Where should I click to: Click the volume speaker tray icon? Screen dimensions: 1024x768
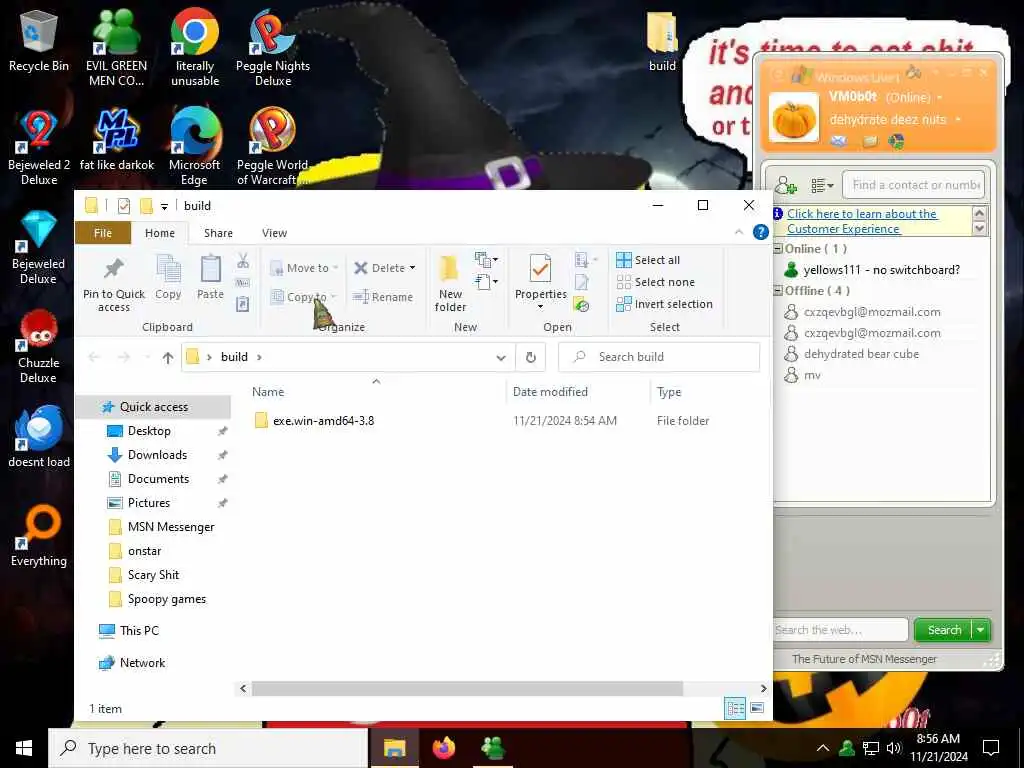pyautogui.click(x=893, y=748)
